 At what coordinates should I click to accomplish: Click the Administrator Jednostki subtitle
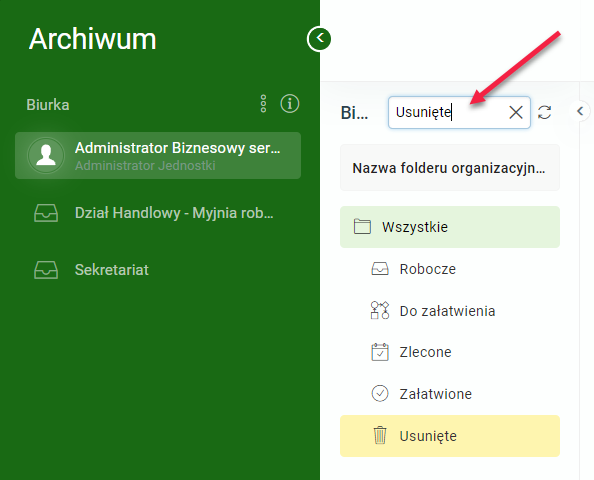(145, 166)
